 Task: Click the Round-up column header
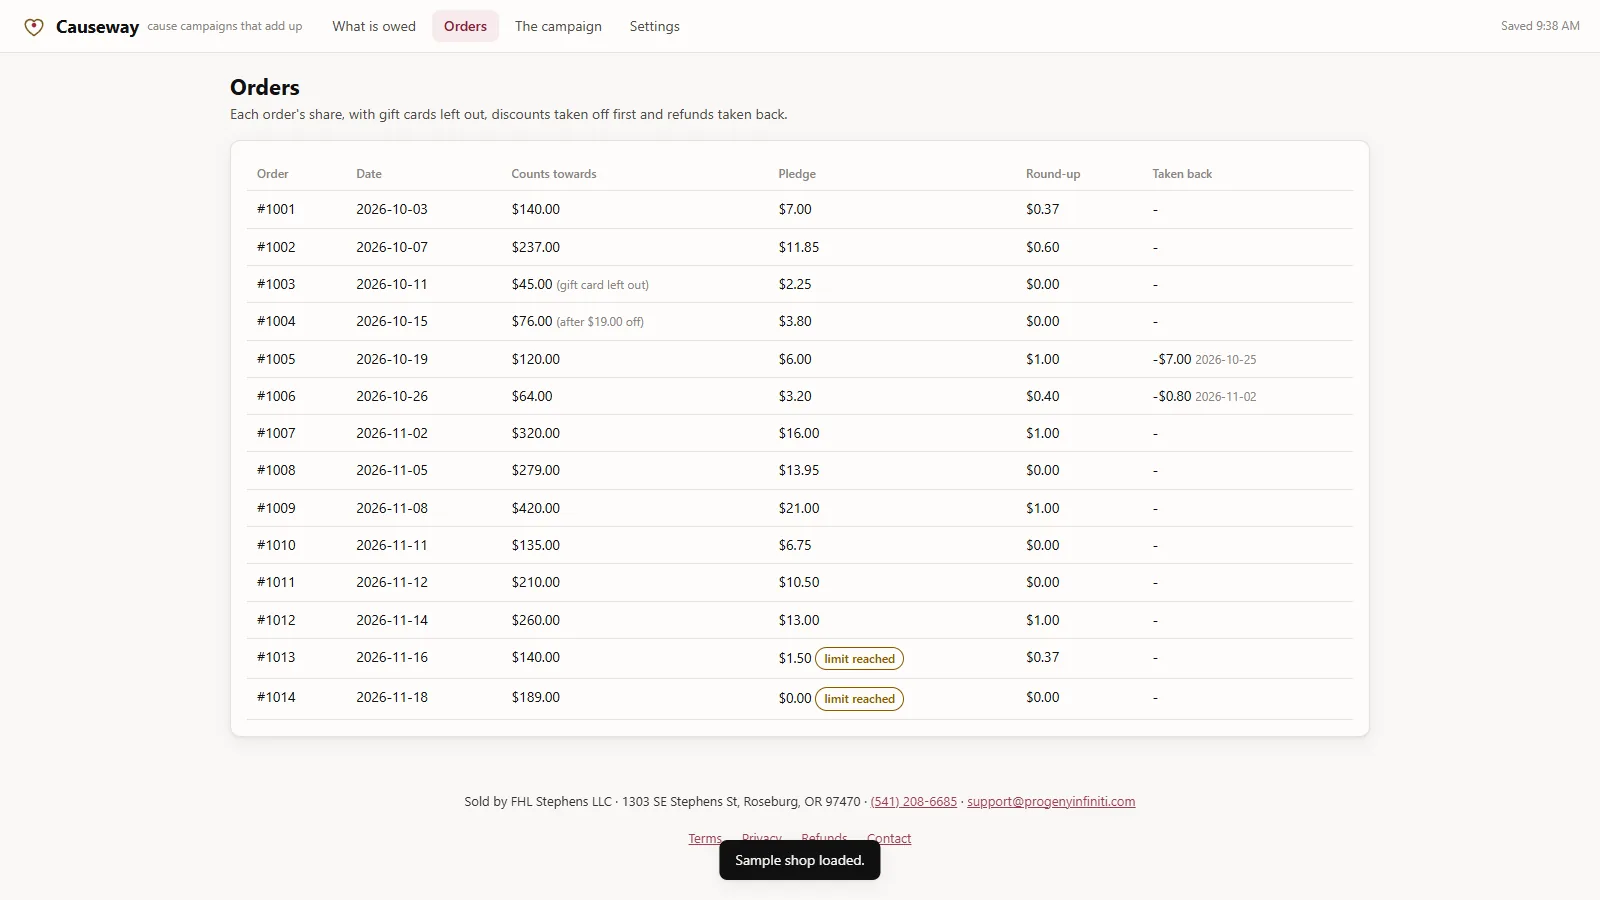[x=1053, y=174]
